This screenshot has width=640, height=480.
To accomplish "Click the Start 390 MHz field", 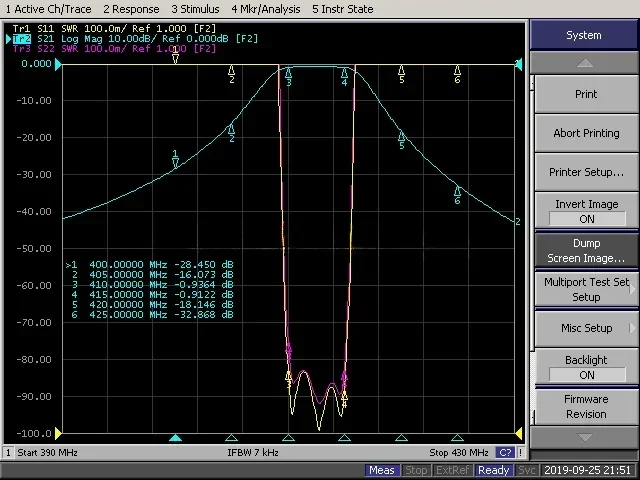I will 47,453.
